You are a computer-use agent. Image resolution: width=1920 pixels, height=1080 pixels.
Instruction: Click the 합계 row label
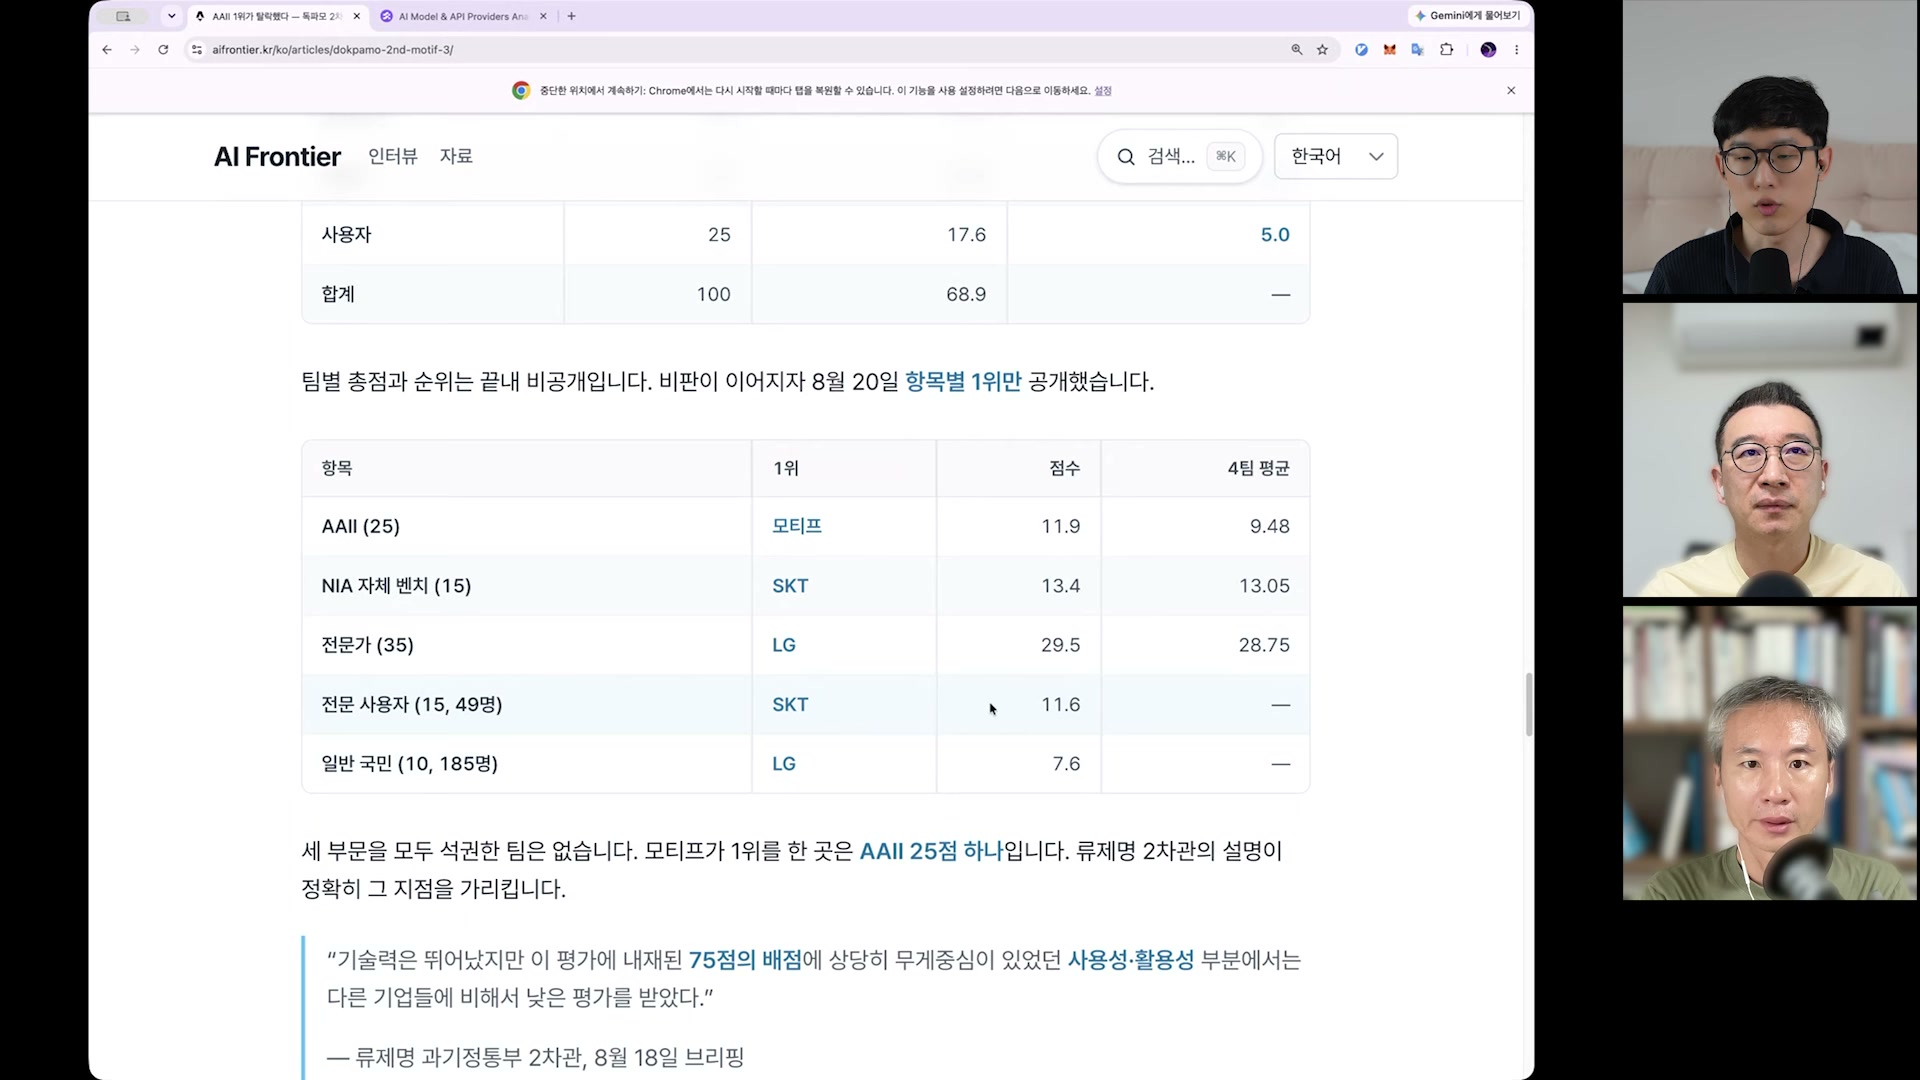pos(338,294)
